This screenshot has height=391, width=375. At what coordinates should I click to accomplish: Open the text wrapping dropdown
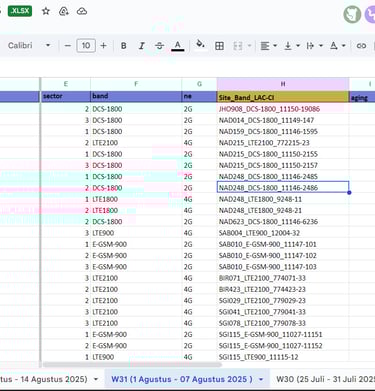[x=321, y=46]
